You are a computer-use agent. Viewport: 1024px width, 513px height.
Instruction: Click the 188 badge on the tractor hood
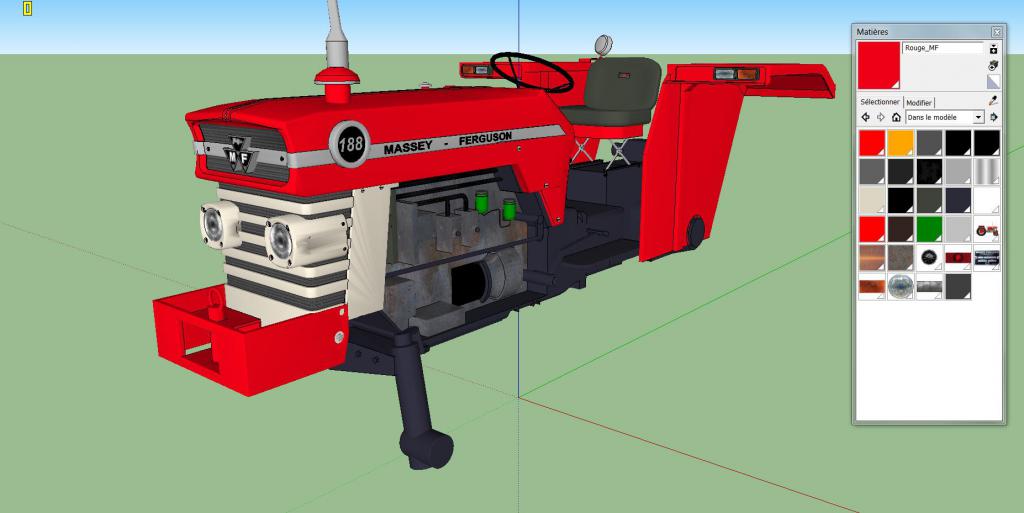point(349,144)
